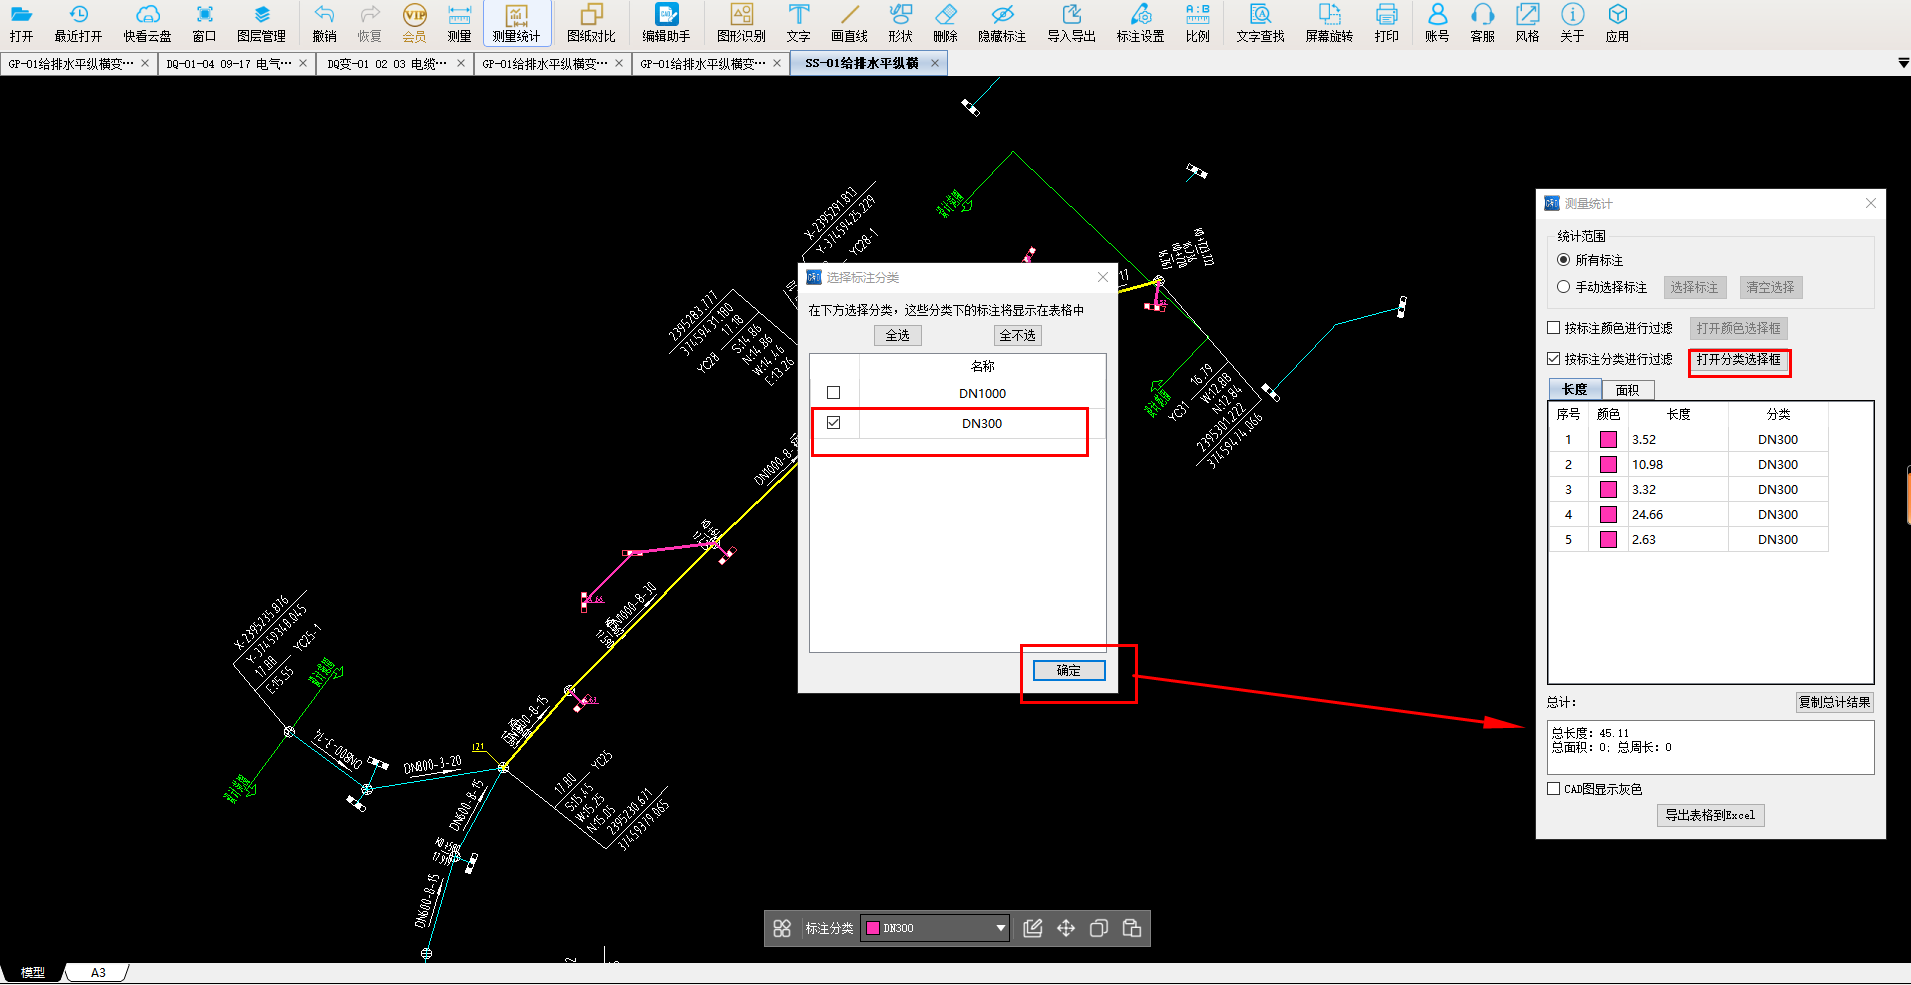The width and height of the screenshot is (1911, 985).
Task: Click the 确定 button in the dialog
Action: [x=1069, y=671]
